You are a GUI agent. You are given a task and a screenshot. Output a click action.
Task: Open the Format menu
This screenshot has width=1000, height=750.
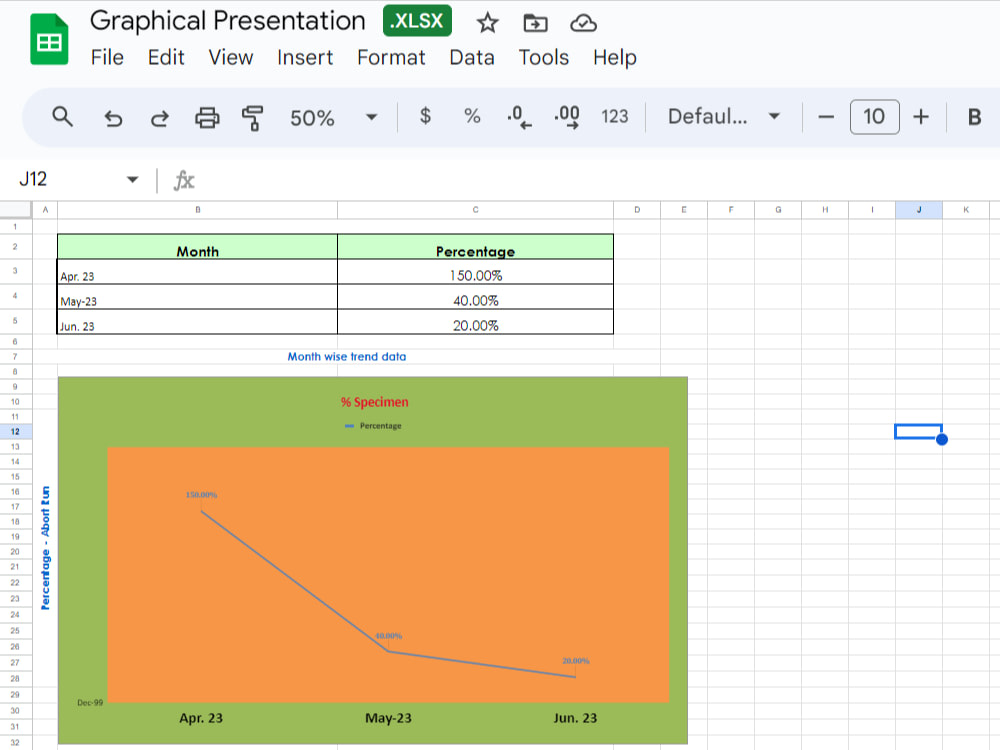tap(391, 57)
